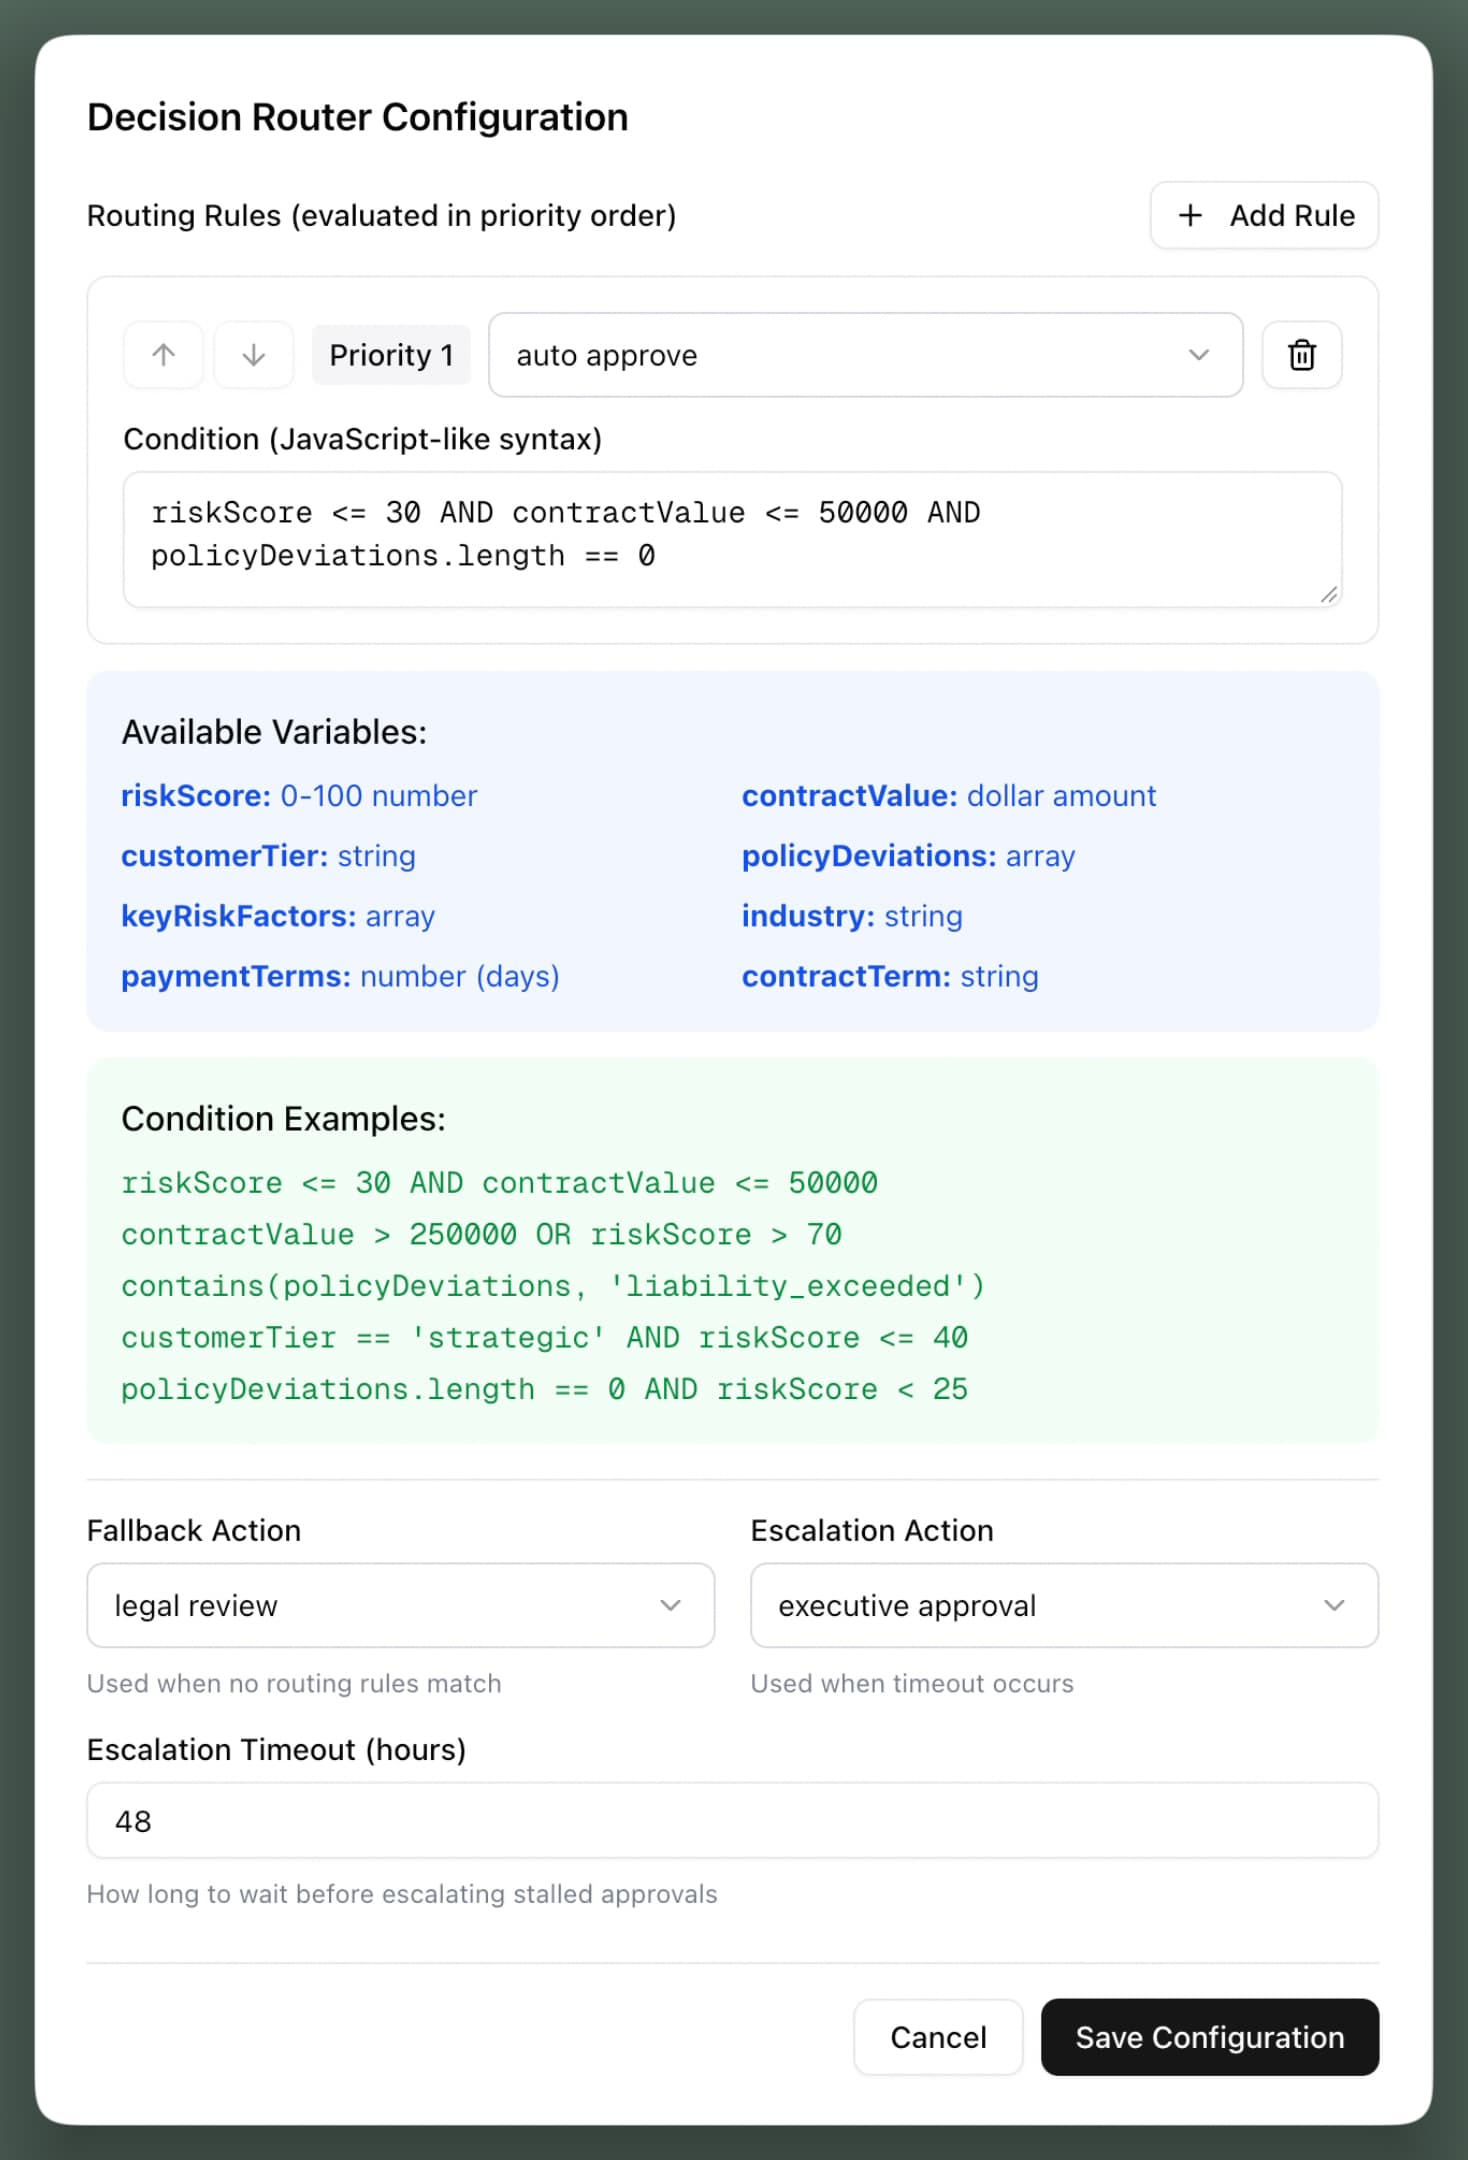This screenshot has width=1468, height=2160.
Task: Focus the Condition expression text area
Action: pyautogui.click(x=732, y=539)
